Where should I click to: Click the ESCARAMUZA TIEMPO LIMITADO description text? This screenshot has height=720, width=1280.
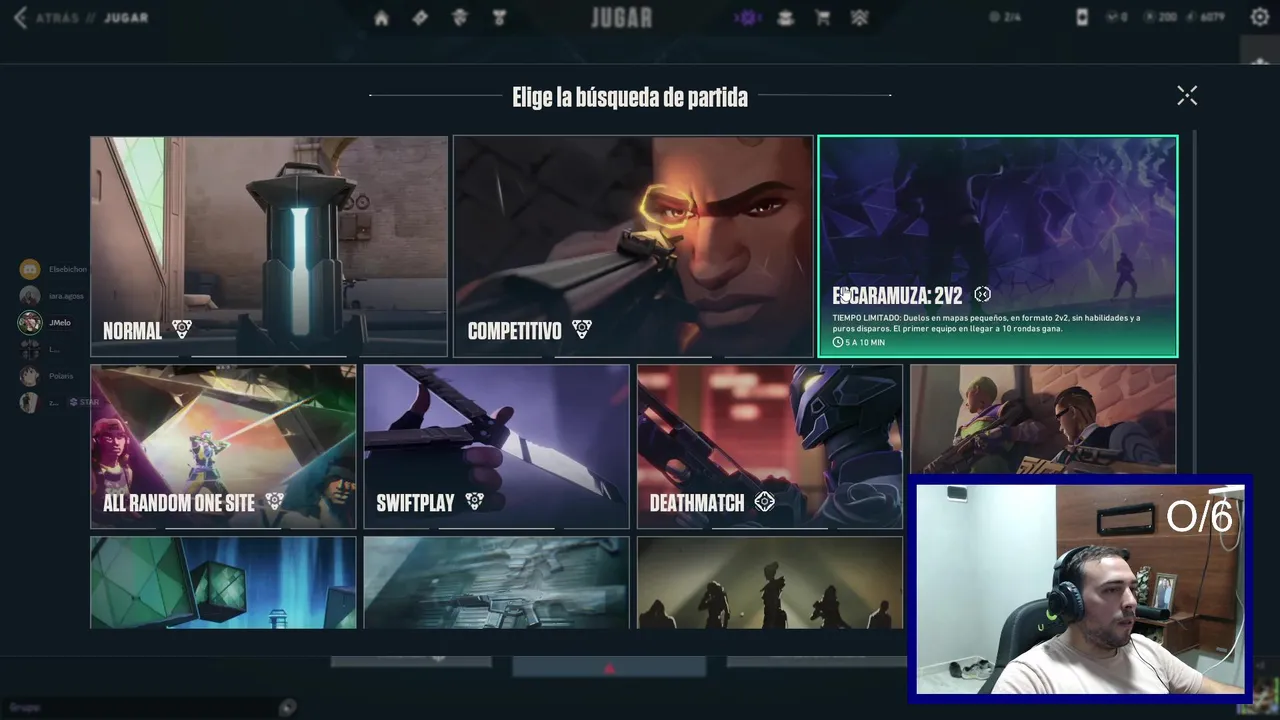(986, 323)
